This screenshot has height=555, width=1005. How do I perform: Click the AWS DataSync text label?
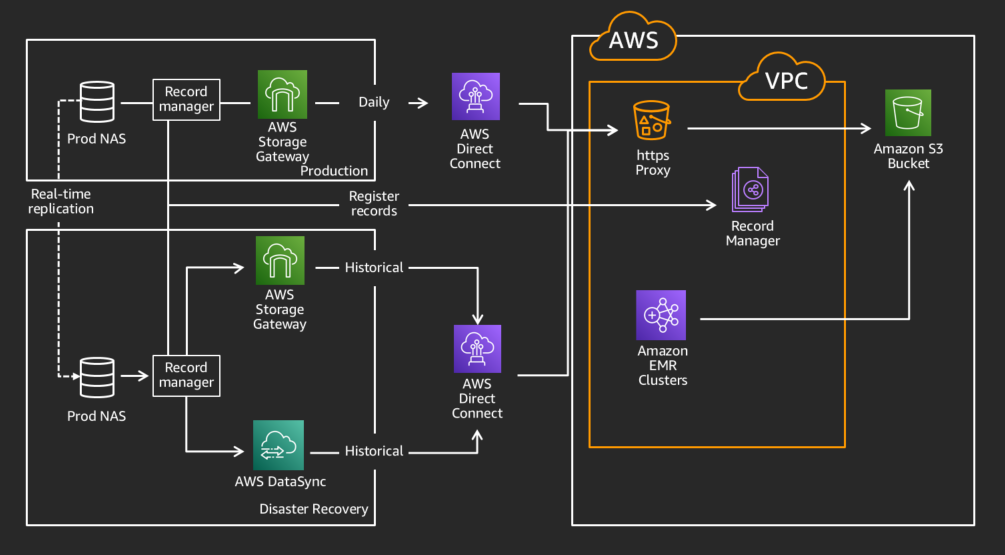click(x=280, y=481)
